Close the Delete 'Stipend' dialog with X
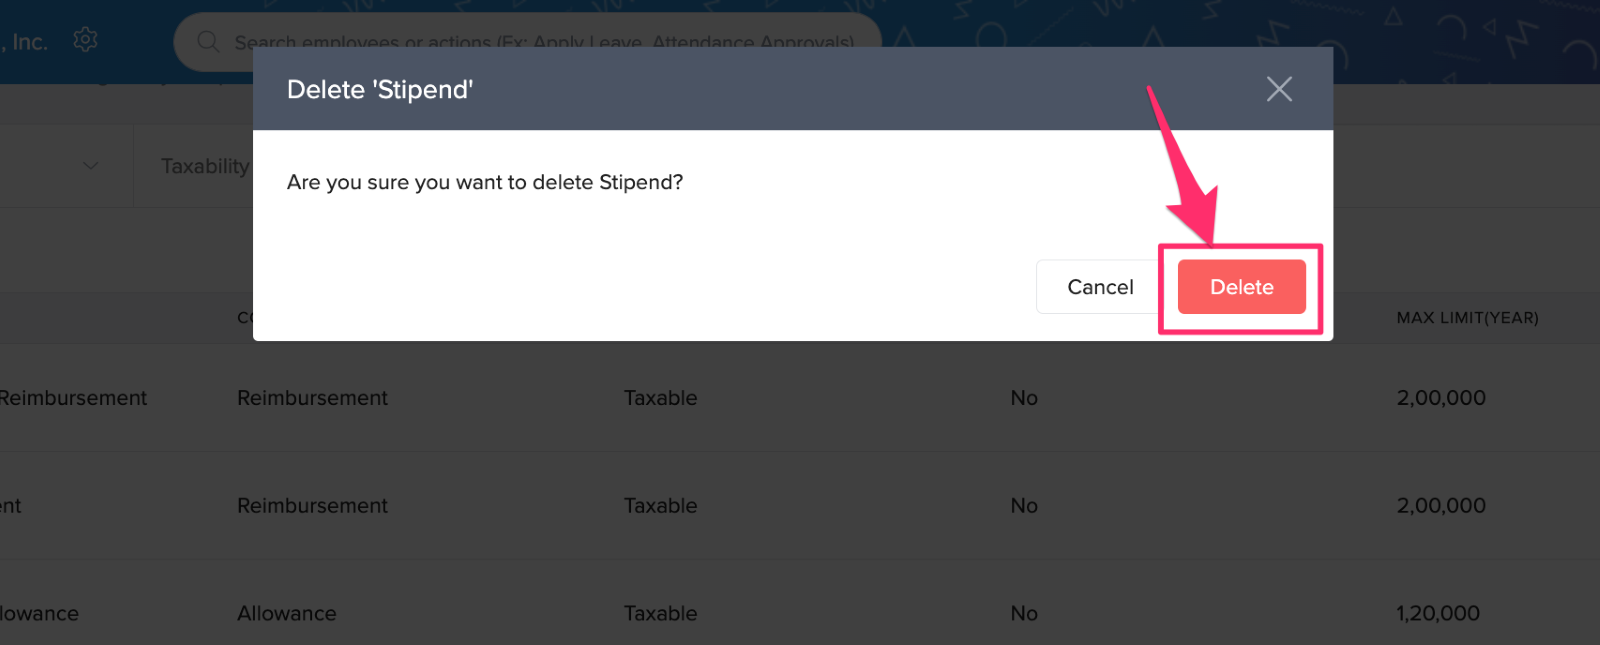The image size is (1600, 645). point(1279,89)
